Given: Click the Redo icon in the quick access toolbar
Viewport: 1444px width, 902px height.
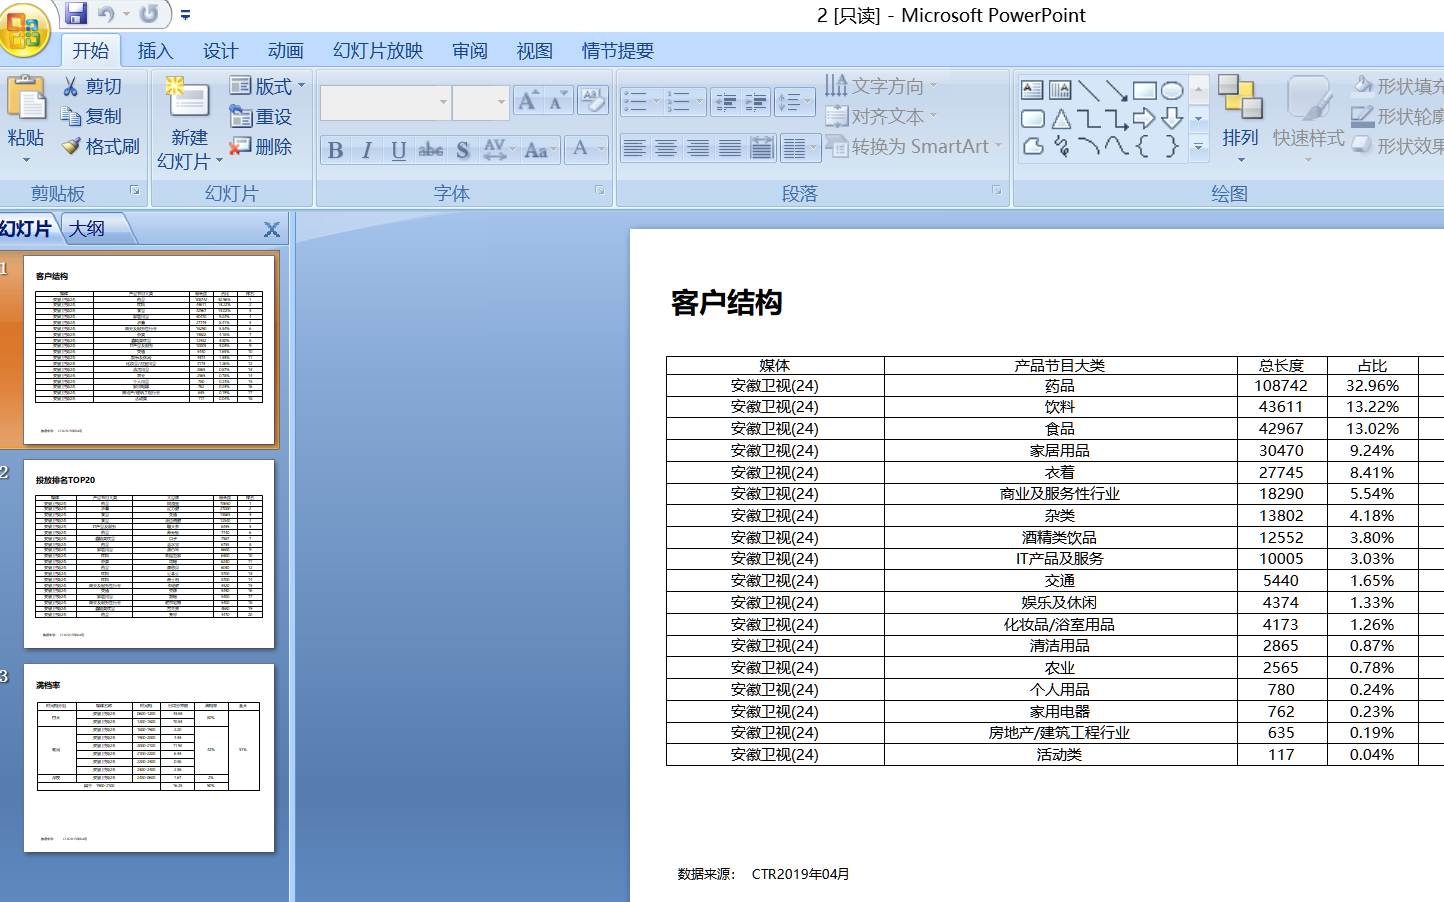Looking at the screenshot, I should click(149, 14).
